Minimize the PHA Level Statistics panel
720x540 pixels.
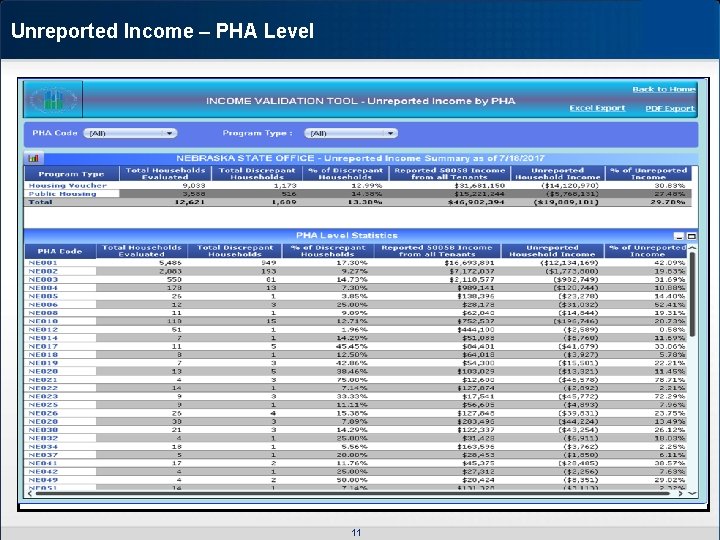coord(679,236)
